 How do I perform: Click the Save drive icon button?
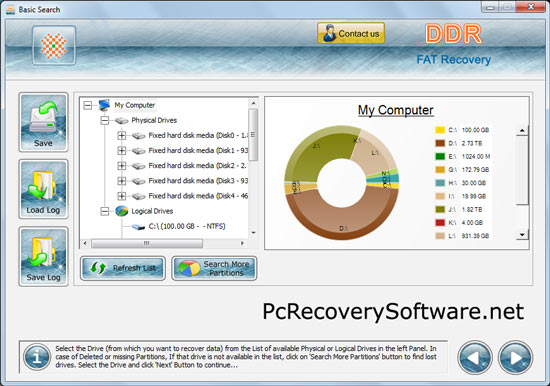[x=43, y=122]
